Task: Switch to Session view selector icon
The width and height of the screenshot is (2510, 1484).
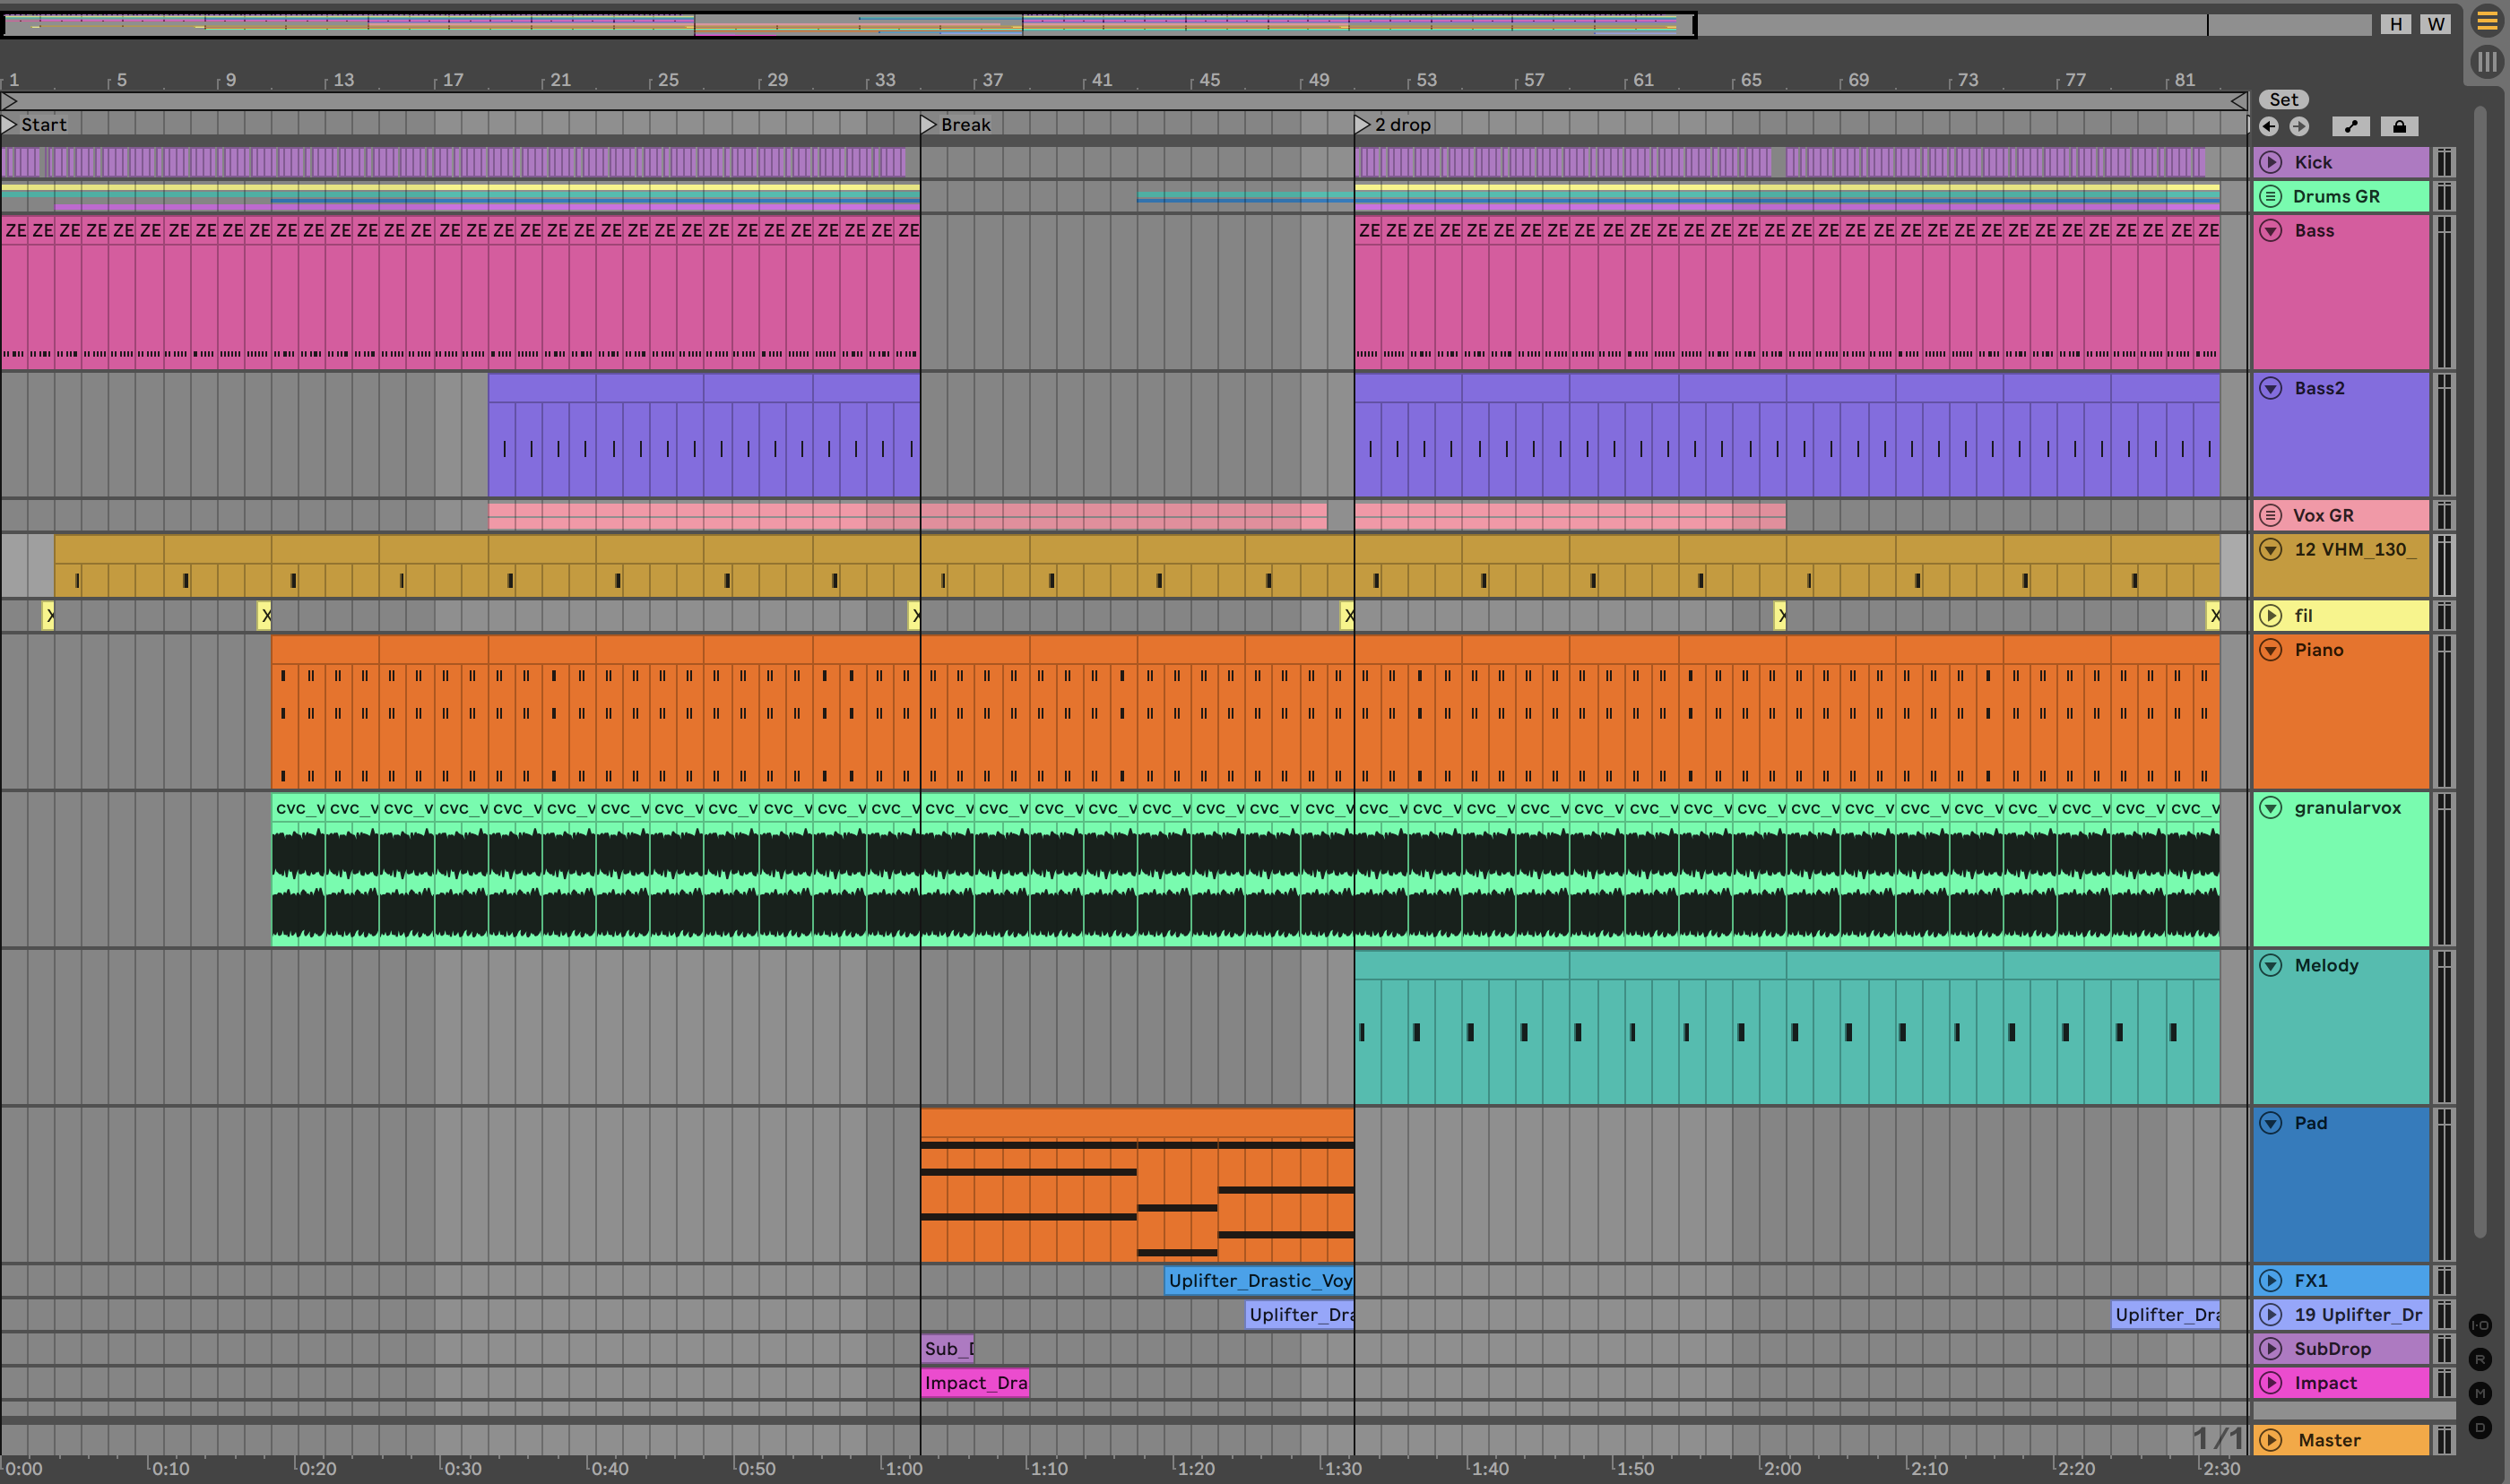Action: point(2486,62)
